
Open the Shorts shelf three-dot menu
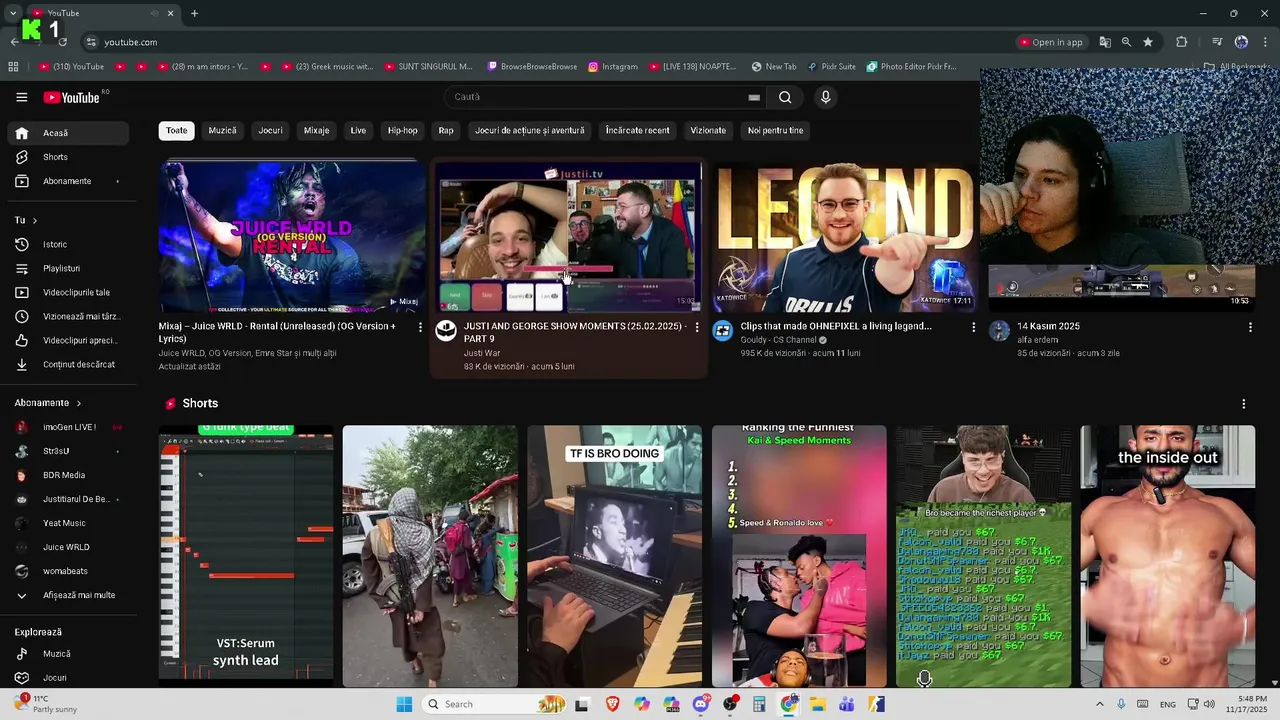point(1244,404)
